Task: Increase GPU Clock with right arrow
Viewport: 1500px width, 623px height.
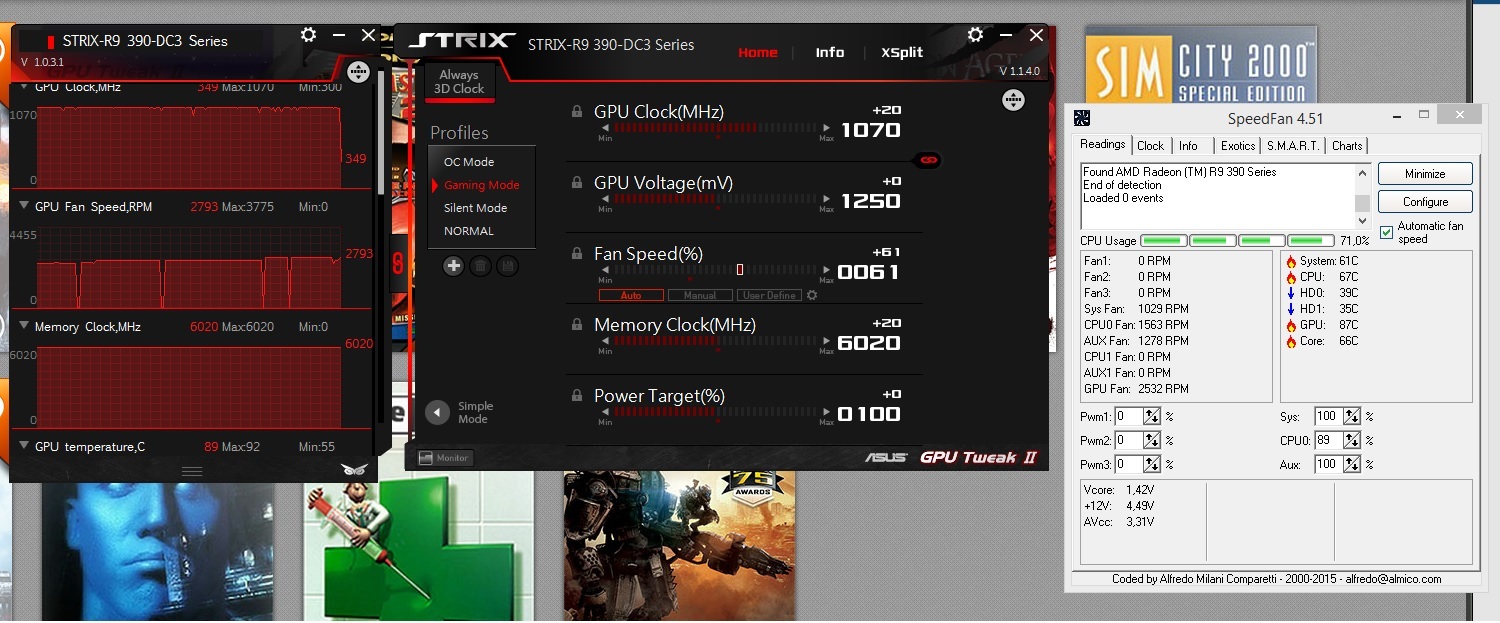Action: (x=826, y=128)
